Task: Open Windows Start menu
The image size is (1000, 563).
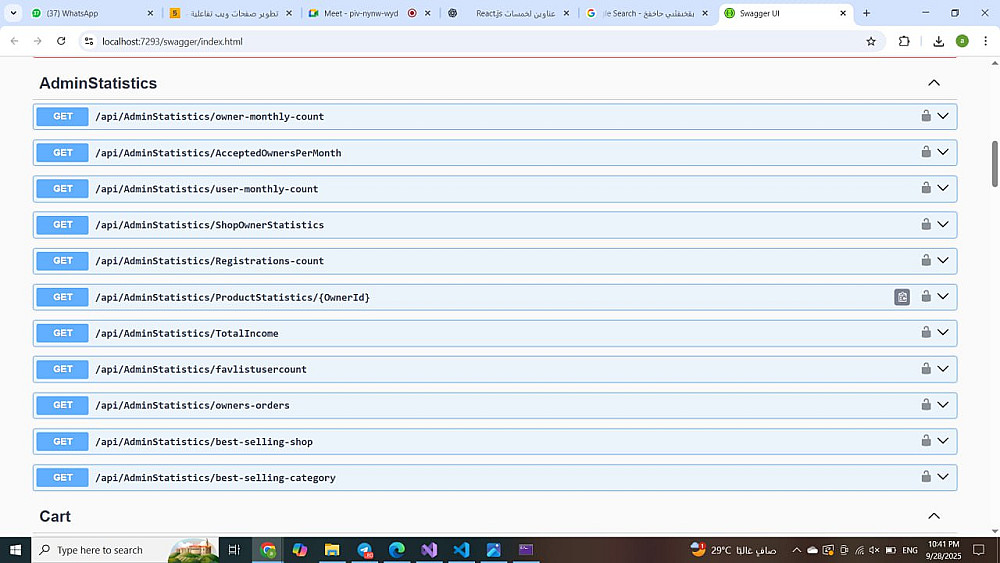Action: click(x=15, y=550)
